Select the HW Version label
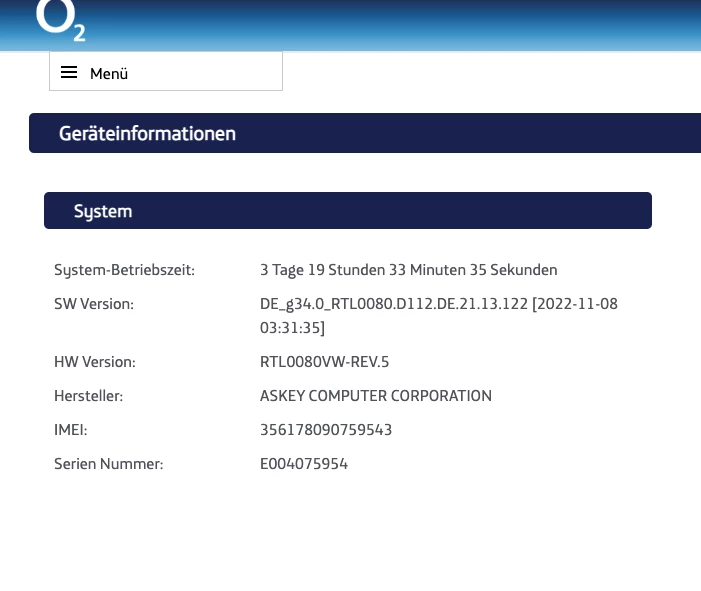Image resolution: width=701 pixels, height=591 pixels. pyautogui.click(x=95, y=362)
